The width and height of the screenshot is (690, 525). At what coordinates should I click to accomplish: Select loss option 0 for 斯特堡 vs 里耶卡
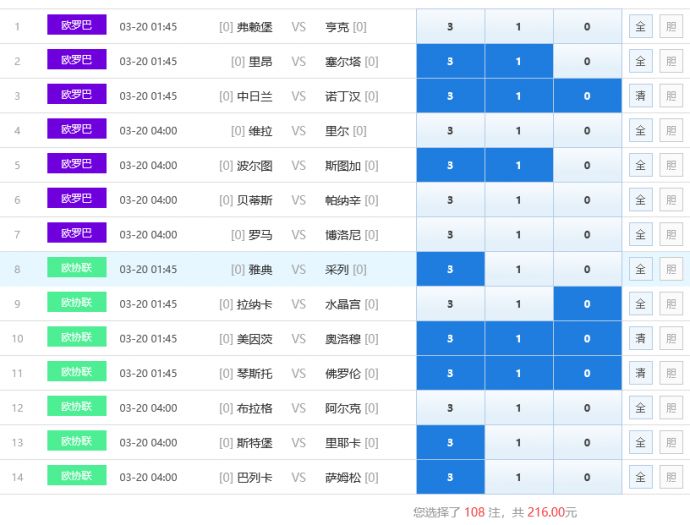[587, 443]
